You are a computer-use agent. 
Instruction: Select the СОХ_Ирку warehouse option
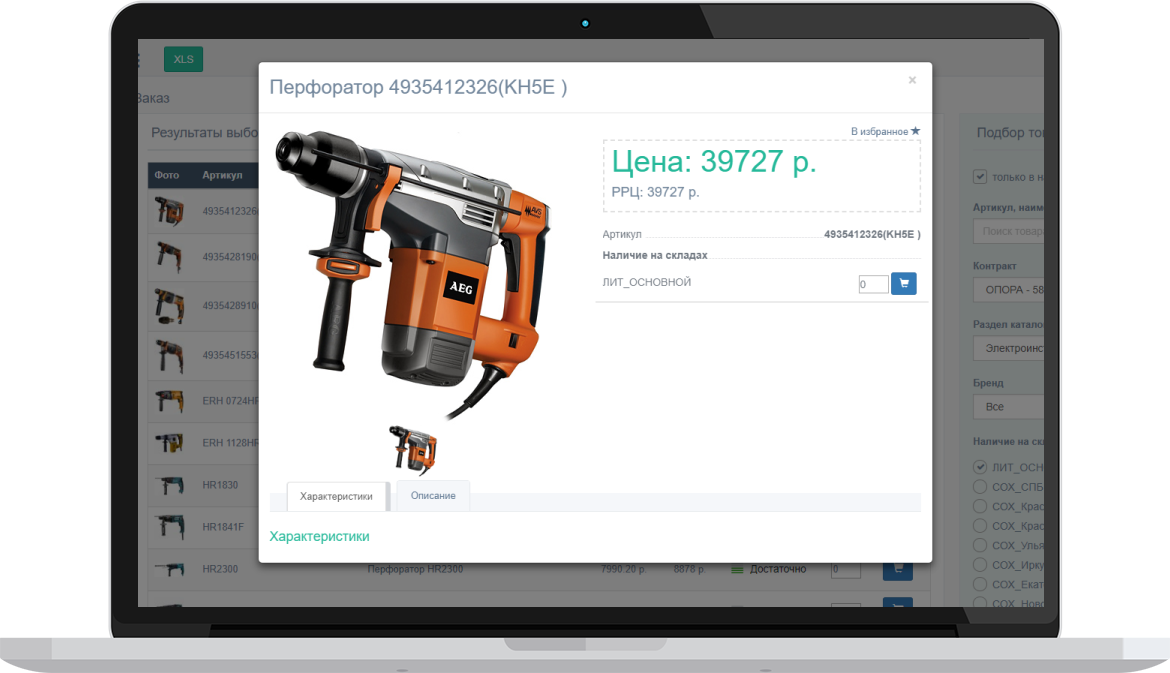tap(980, 565)
